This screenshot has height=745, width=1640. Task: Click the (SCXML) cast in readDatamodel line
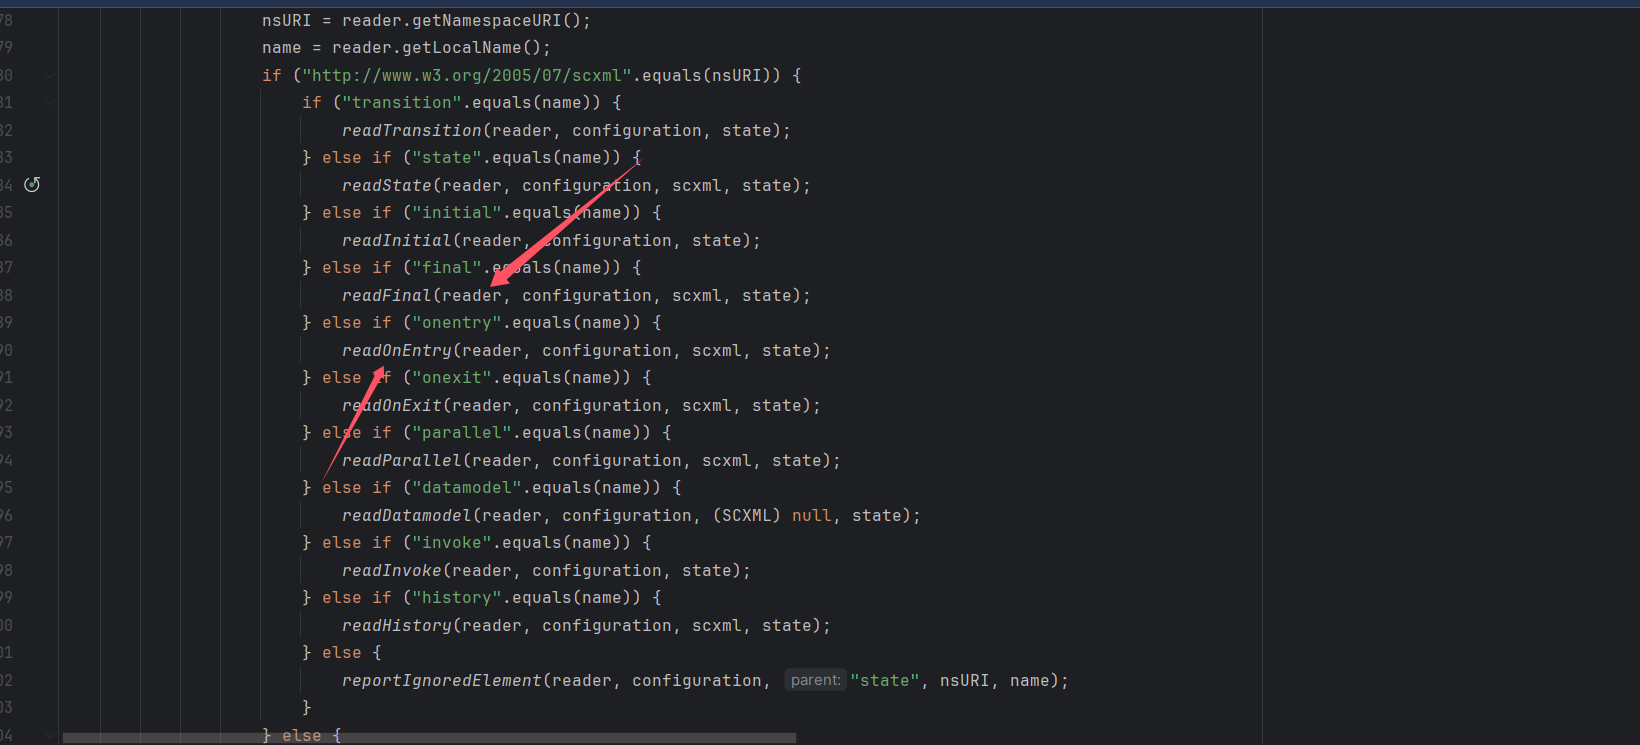pyautogui.click(x=747, y=516)
